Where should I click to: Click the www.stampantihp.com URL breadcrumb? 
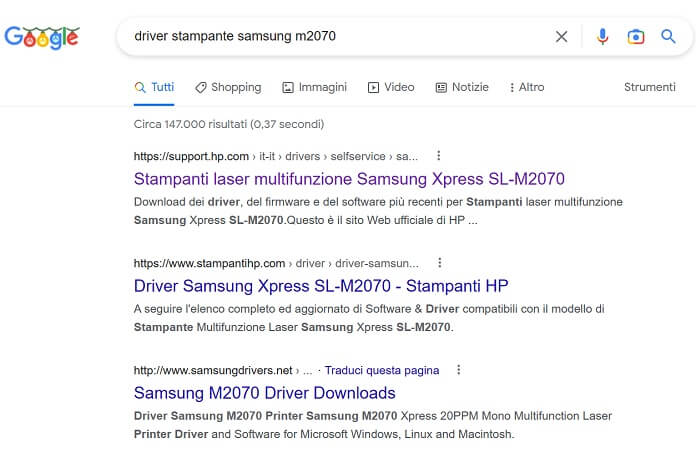[276, 263]
